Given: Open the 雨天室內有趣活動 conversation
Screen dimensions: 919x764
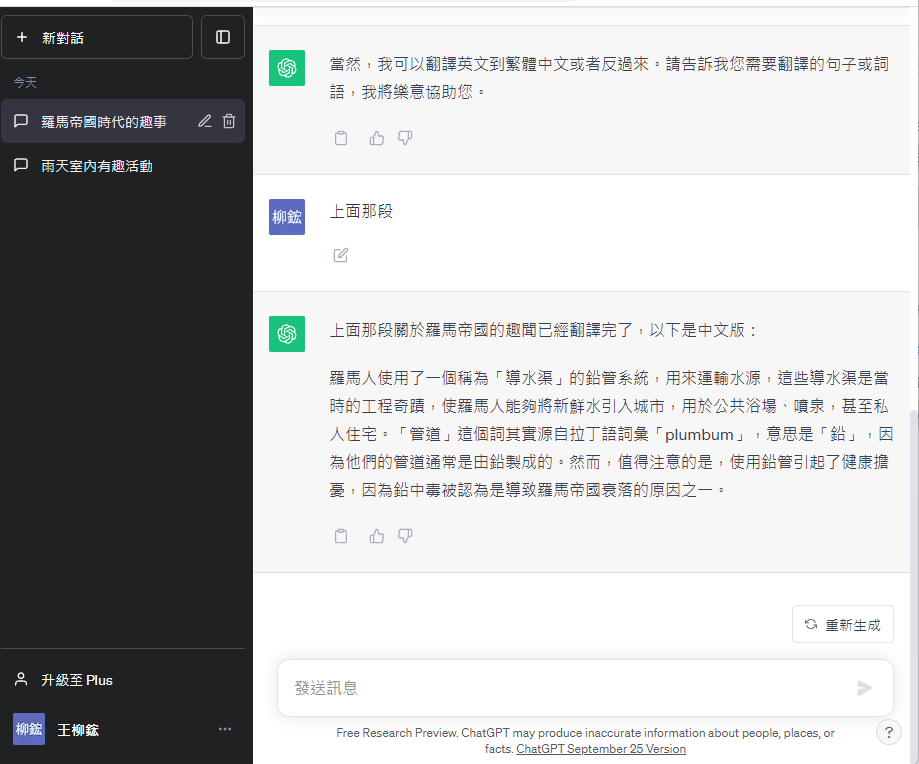Looking at the screenshot, I should point(123,166).
